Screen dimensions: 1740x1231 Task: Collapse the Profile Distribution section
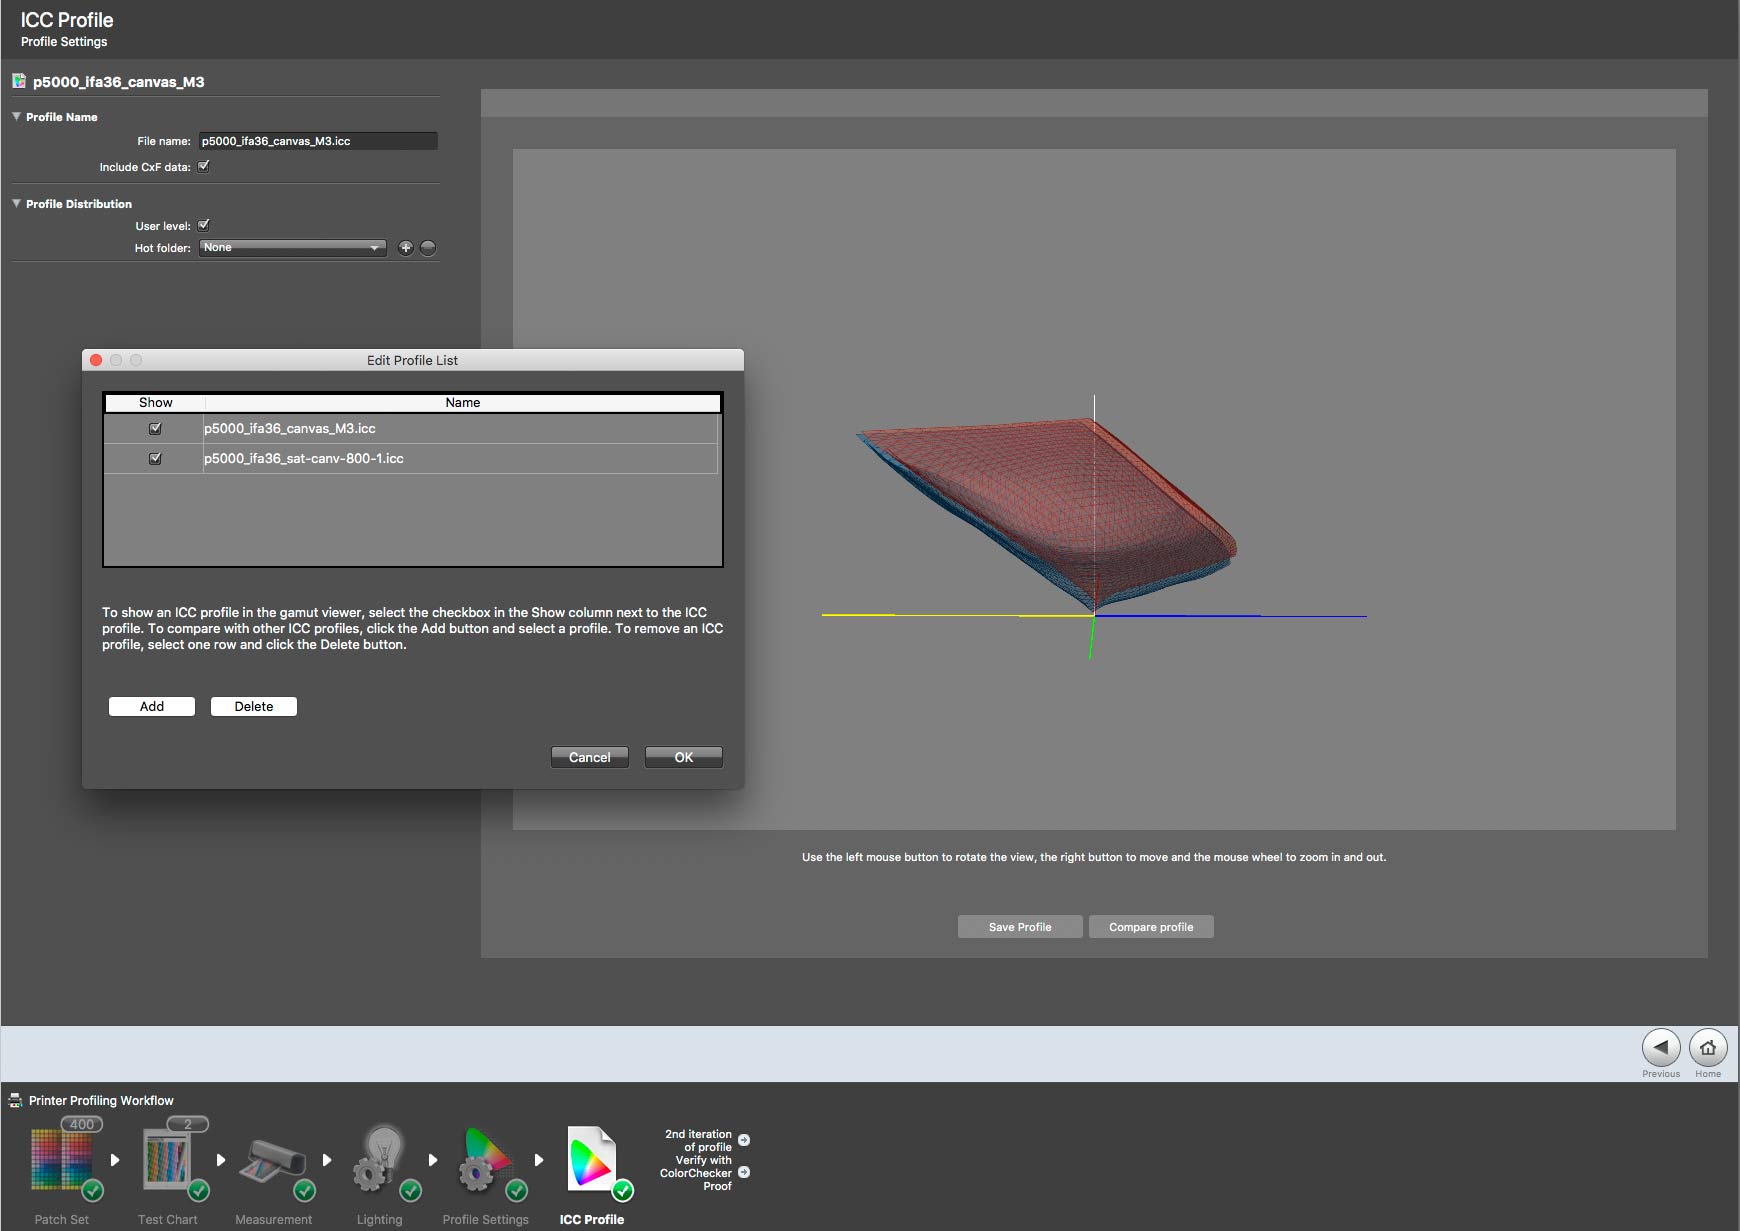[x=16, y=204]
